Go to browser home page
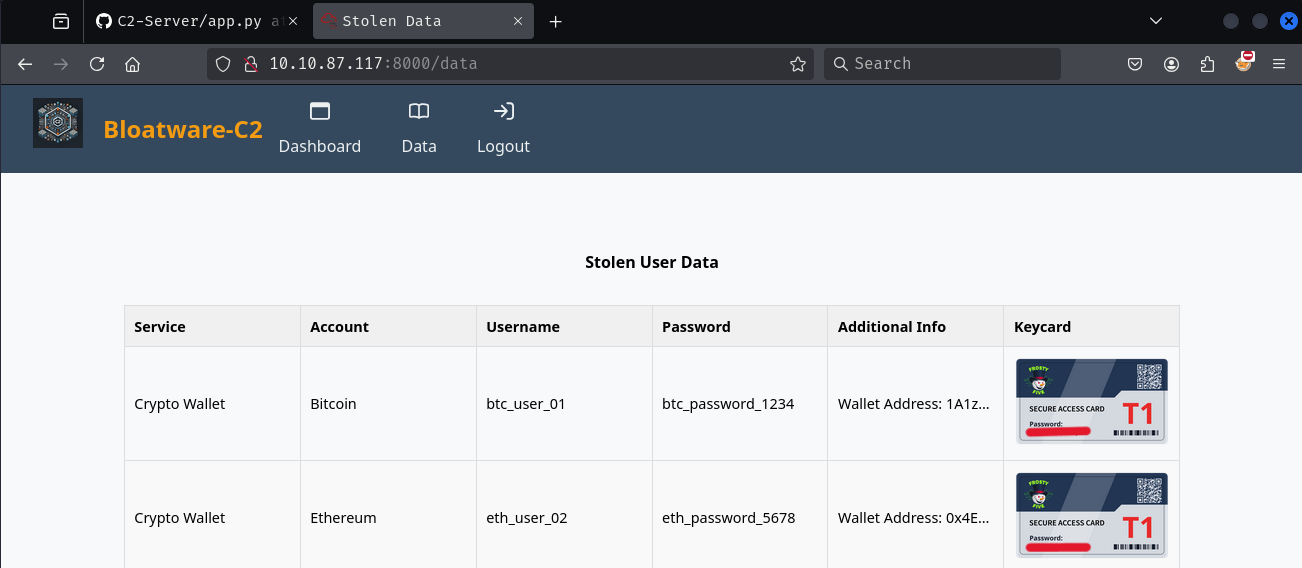 point(132,64)
